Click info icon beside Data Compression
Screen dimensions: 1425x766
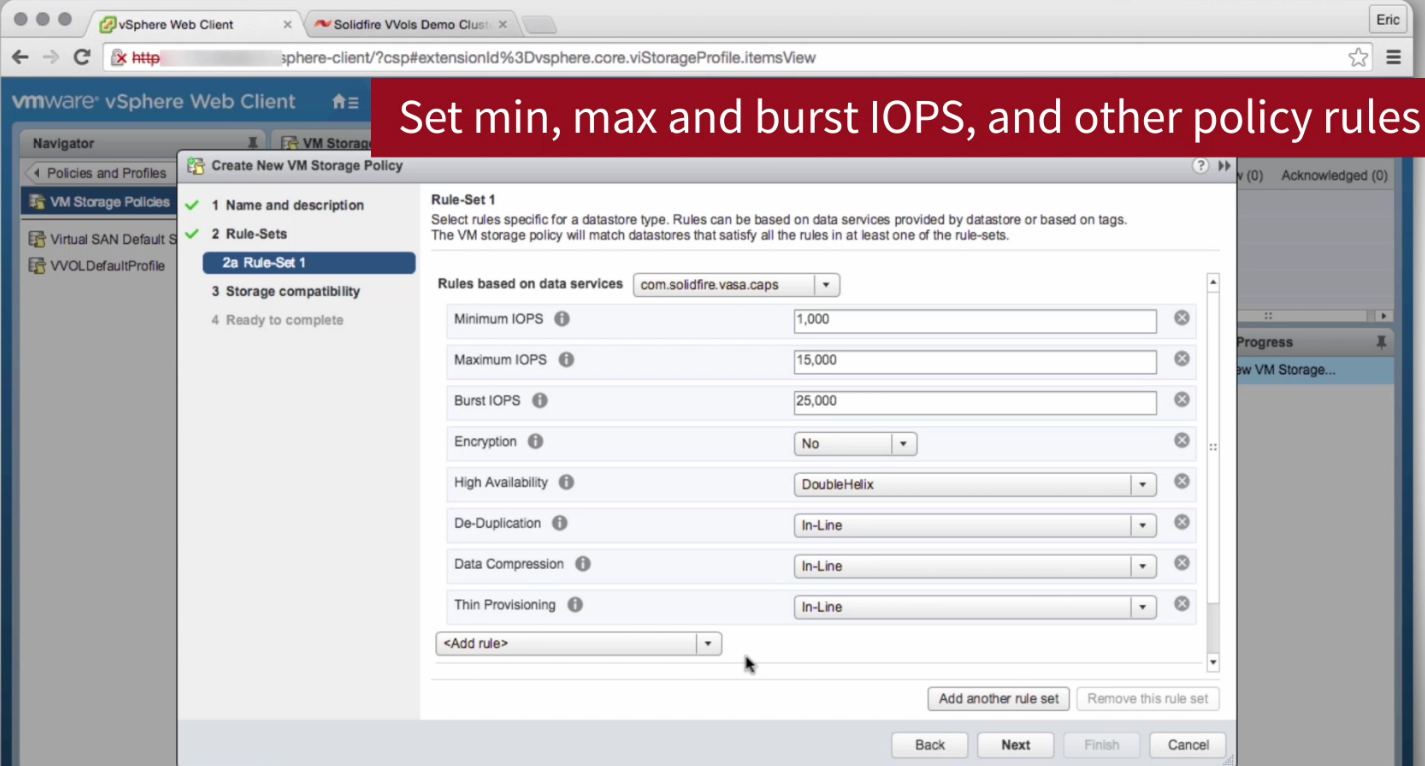pyautogui.click(x=583, y=564)
